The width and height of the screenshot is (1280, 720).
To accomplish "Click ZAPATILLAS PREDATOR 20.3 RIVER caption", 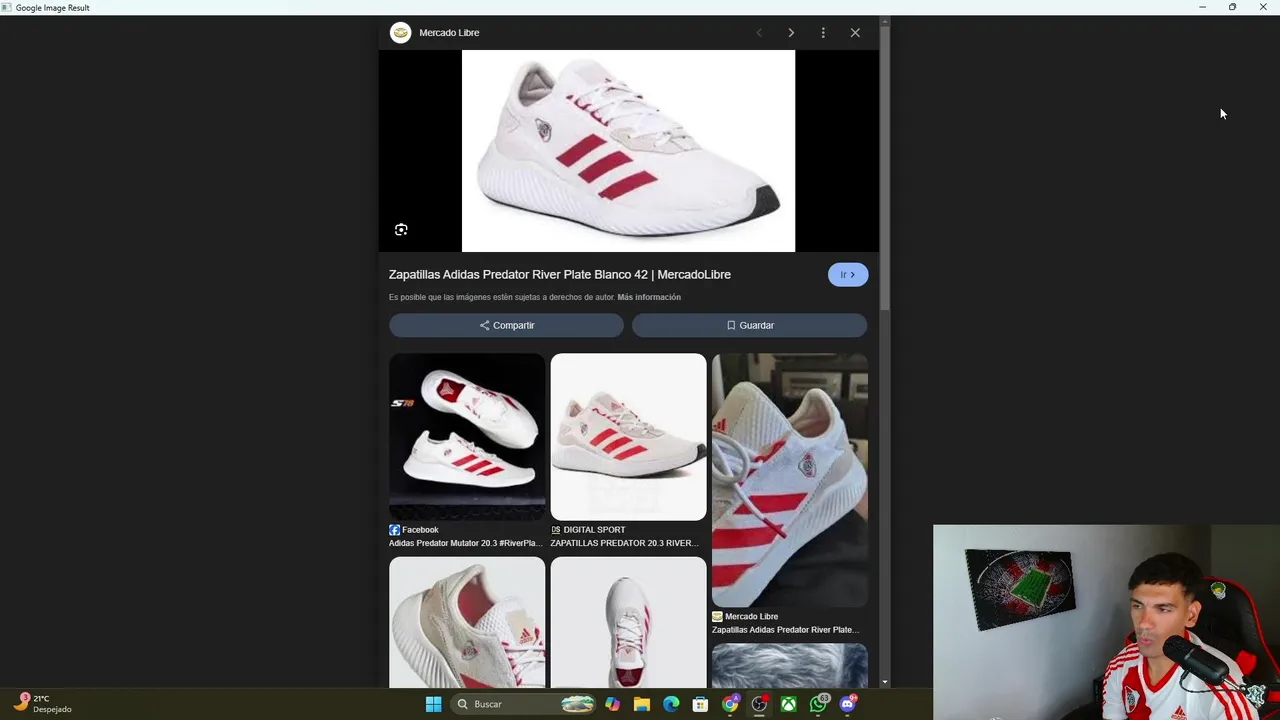I will click(624, 543).
